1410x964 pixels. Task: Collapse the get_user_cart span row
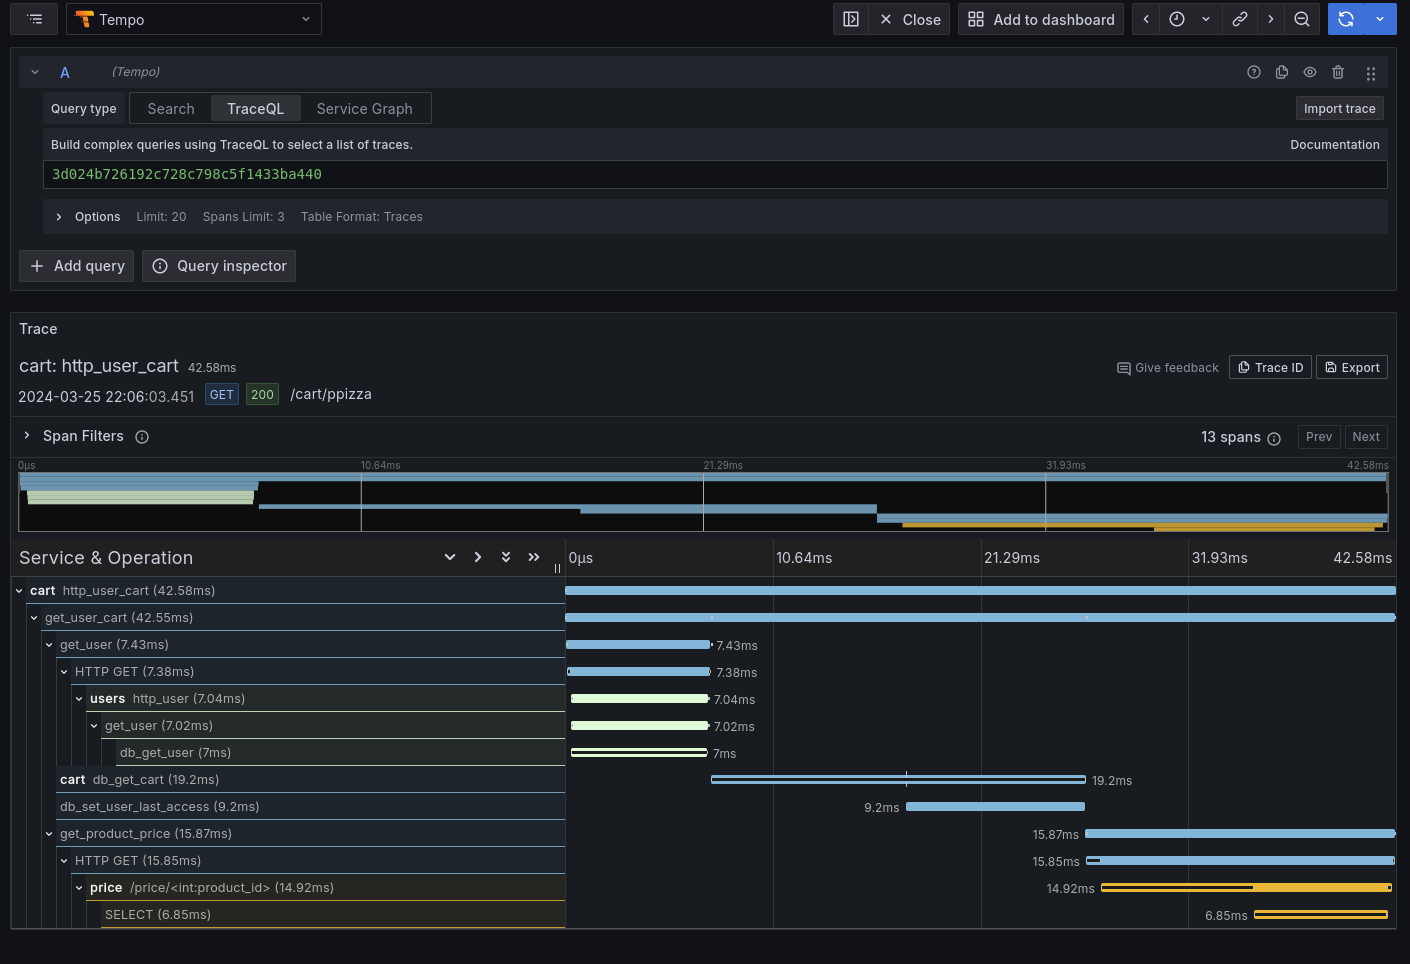(34, 618)
